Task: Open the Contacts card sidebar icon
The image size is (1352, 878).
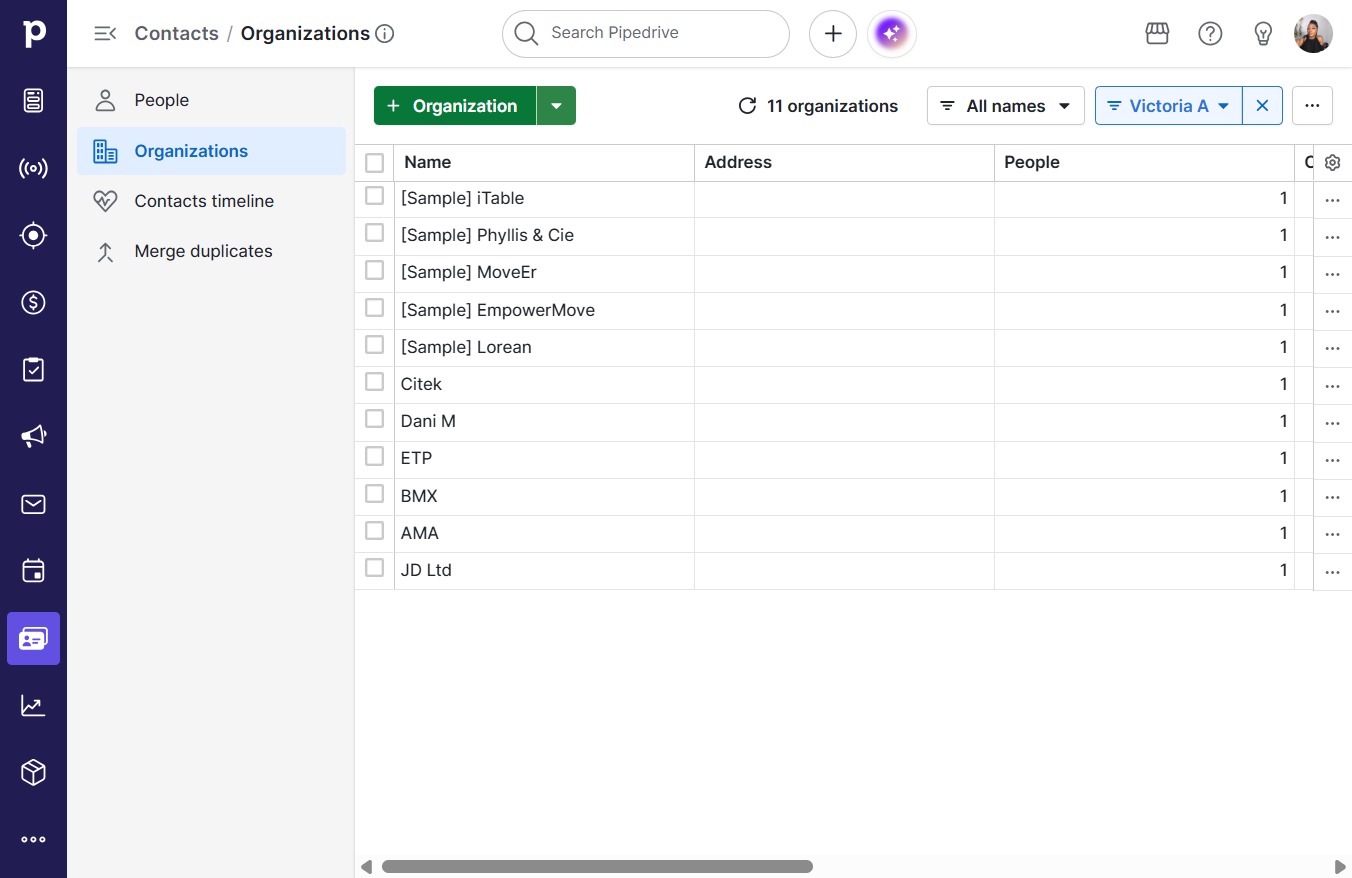Action: click(33, 638)
